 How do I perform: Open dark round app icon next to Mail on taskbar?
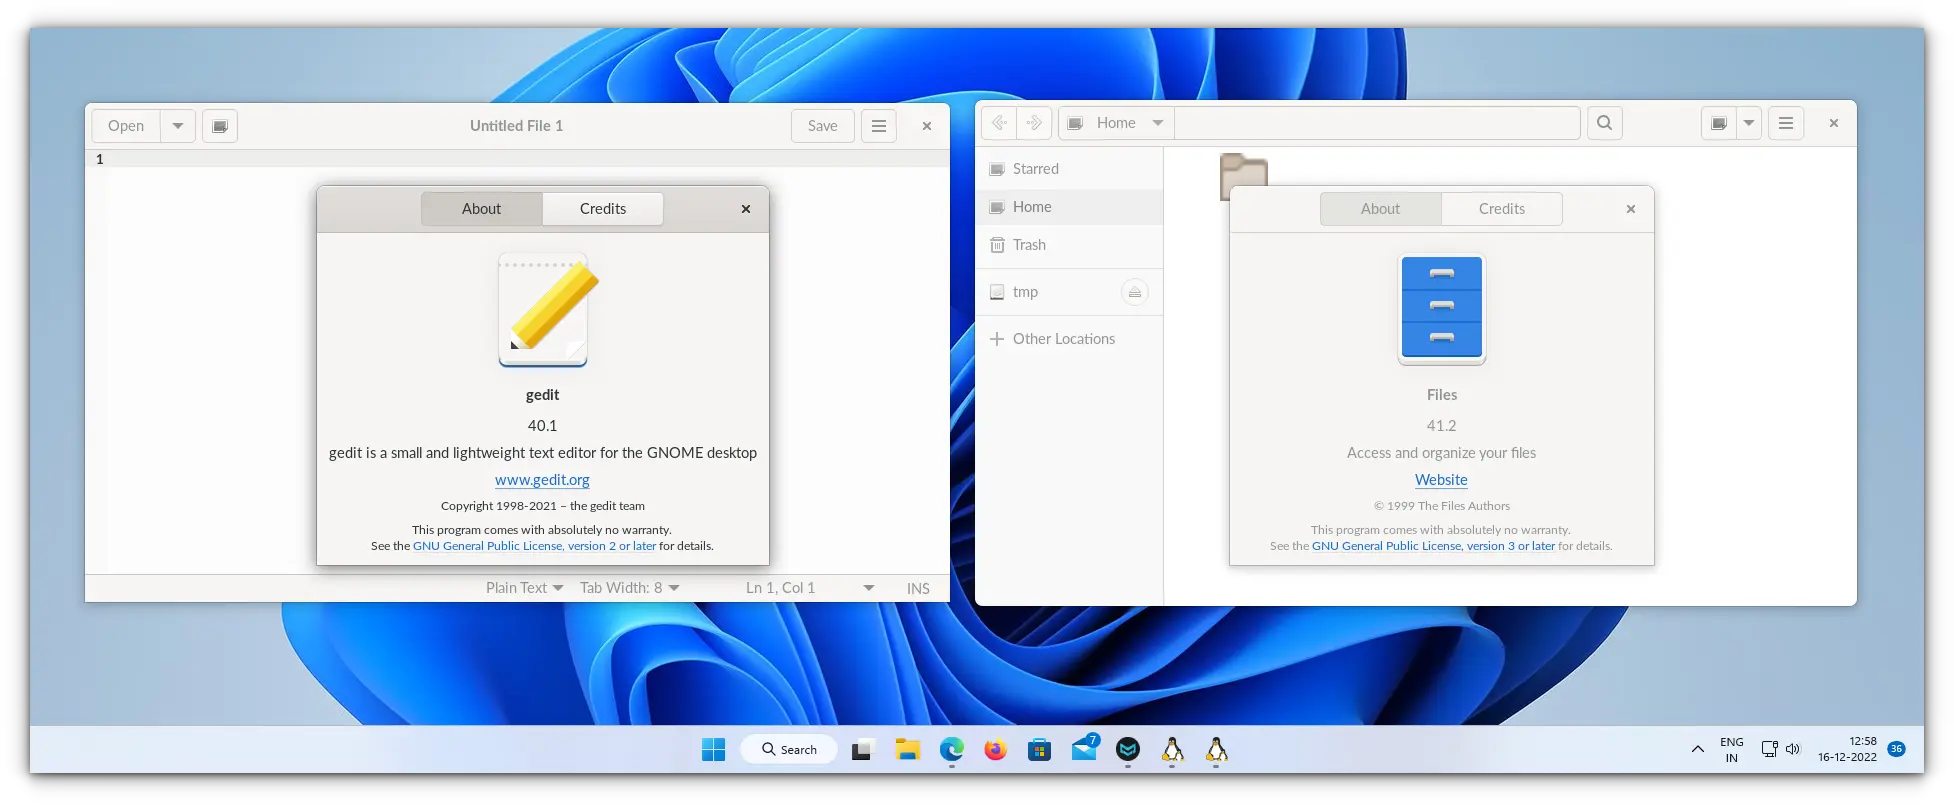pyautogui.click(x=1128, y=750)
